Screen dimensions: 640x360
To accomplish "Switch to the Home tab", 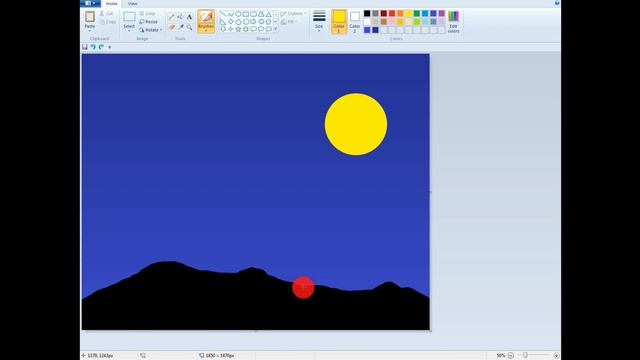I will (111, 4).
